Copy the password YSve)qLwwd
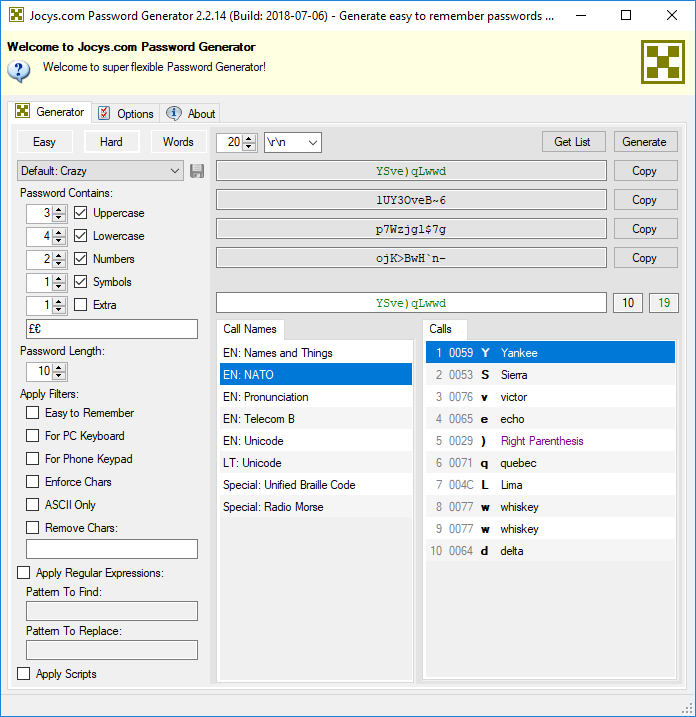The width and height of the screenshot is (696, 717). click(x=645, y=171)
